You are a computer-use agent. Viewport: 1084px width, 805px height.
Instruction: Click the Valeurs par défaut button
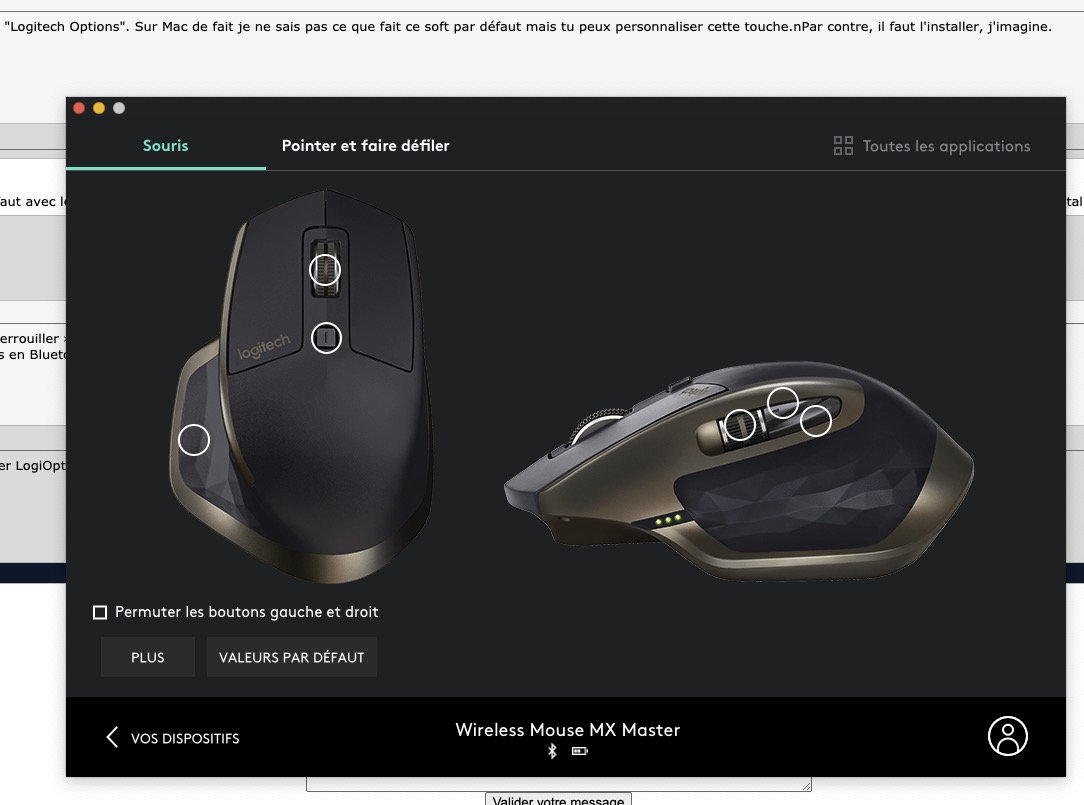tap(292, 657)
